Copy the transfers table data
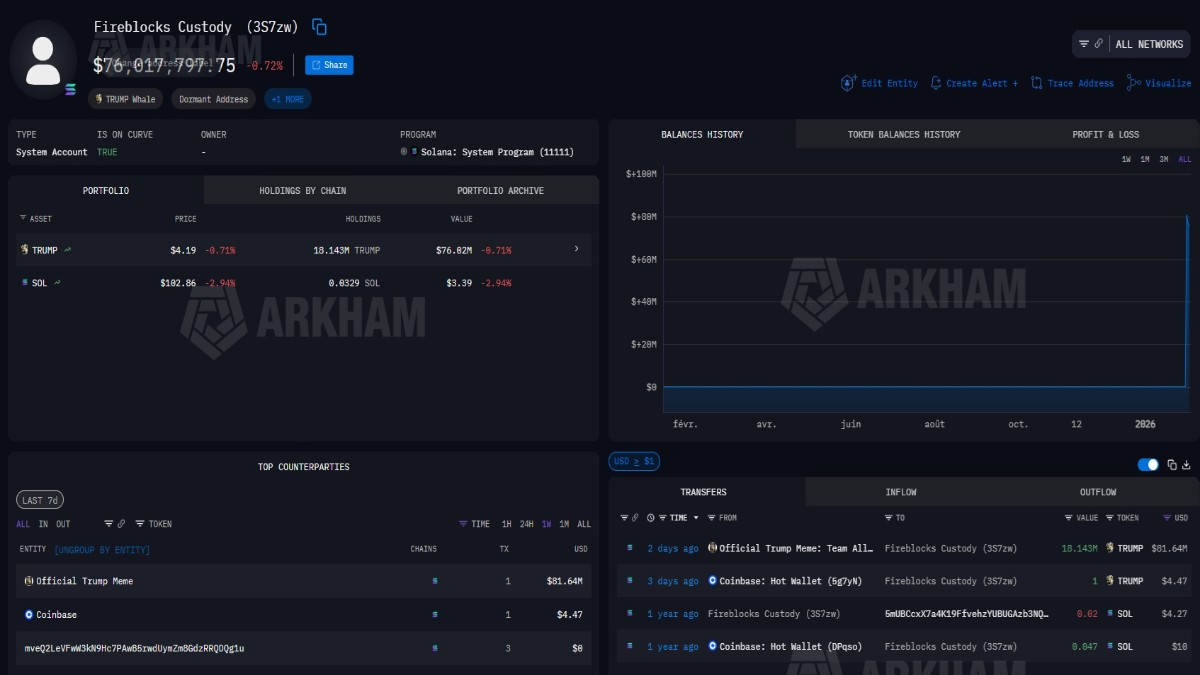This screenshot has width=1200, height=675. (1172, 465)
